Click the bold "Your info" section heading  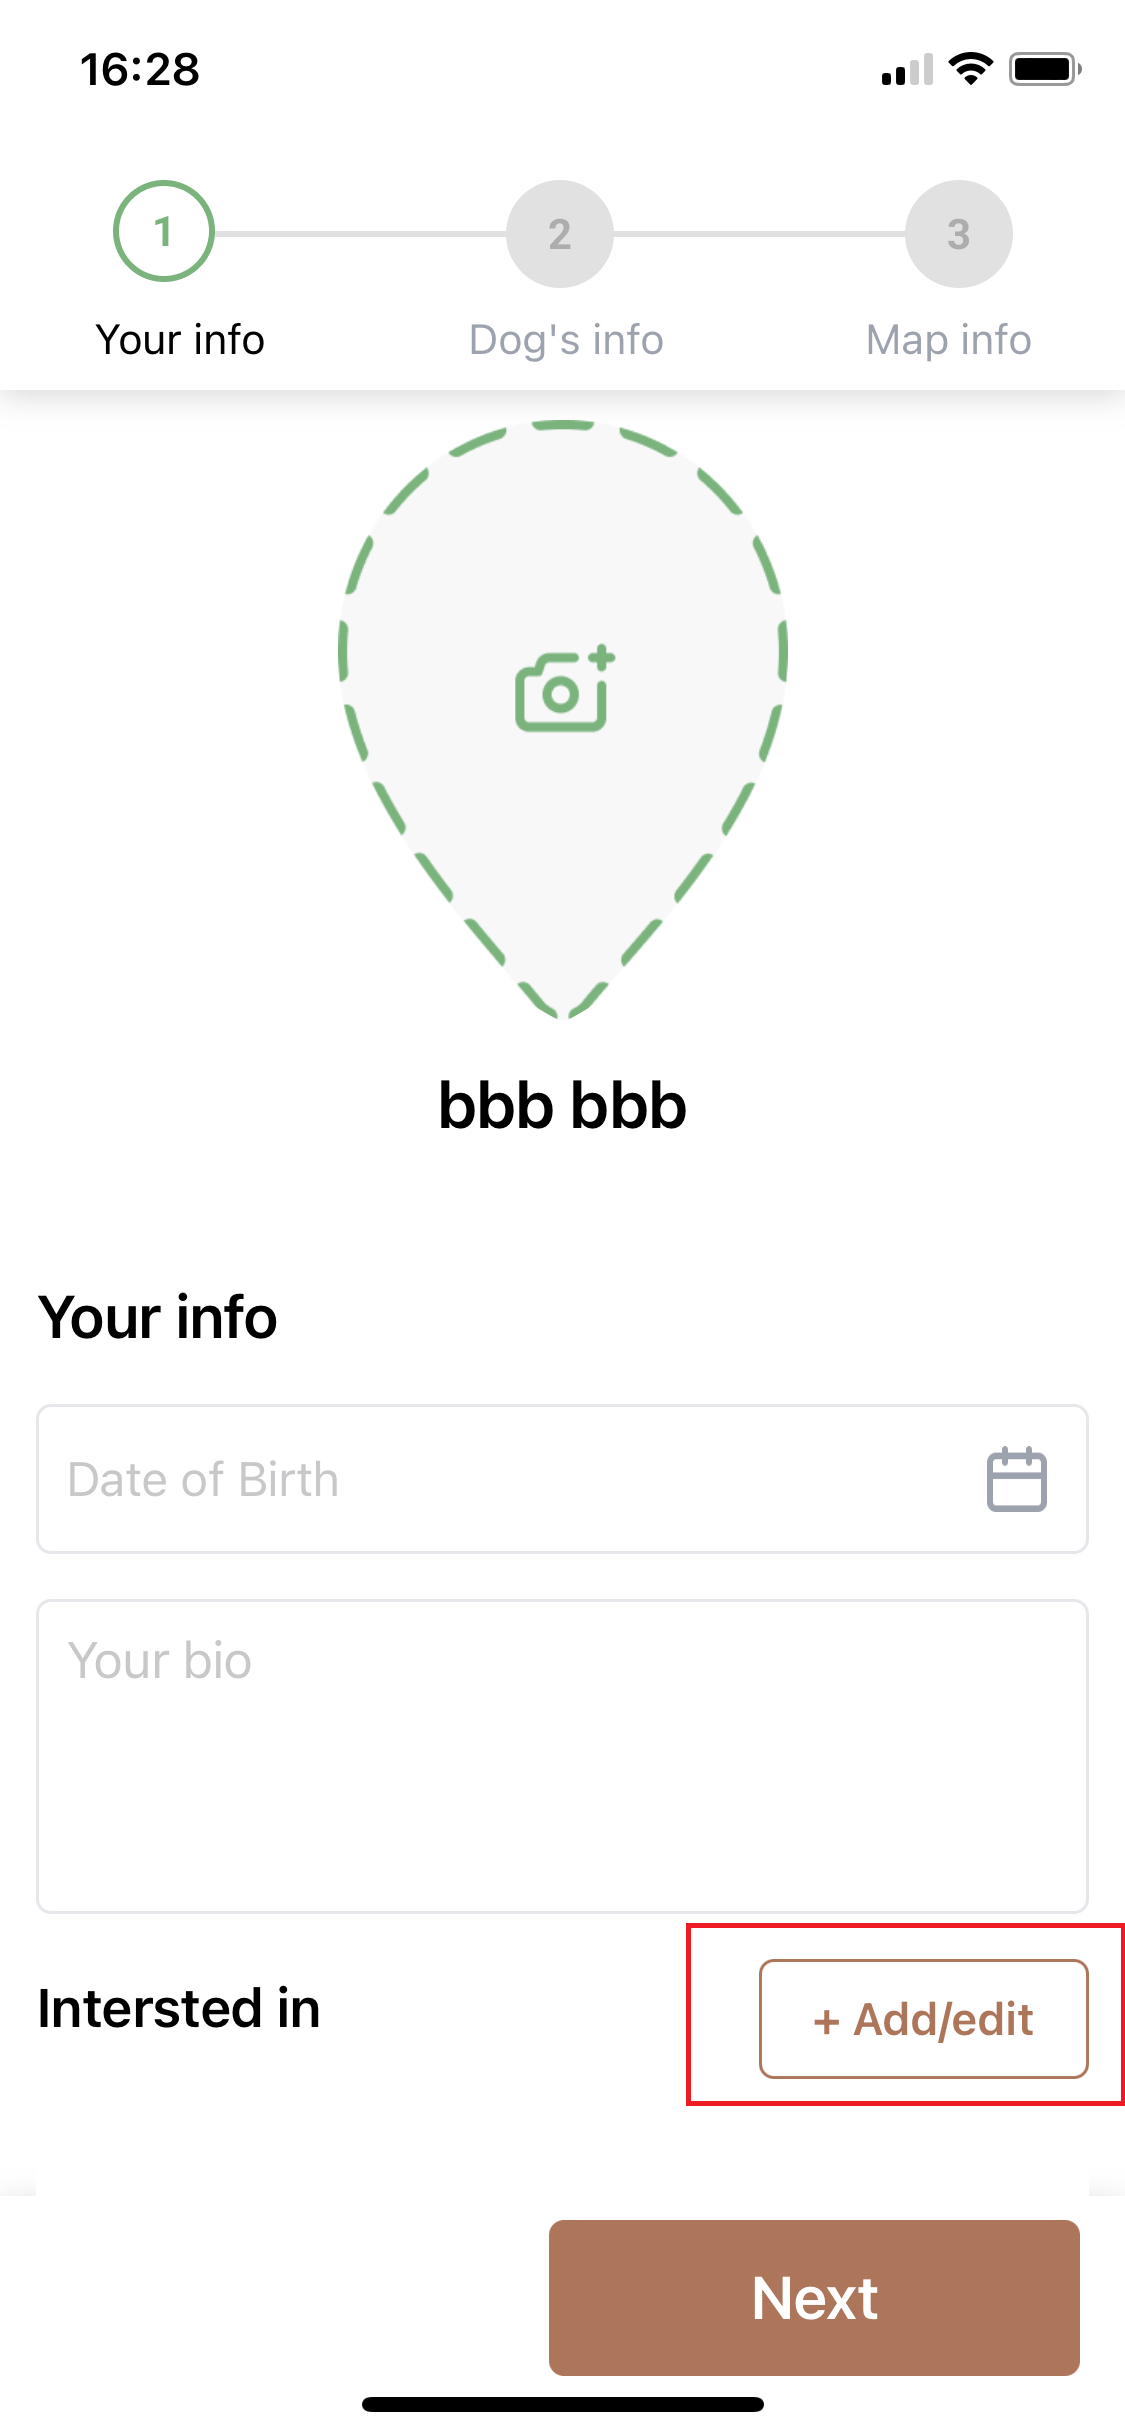pos(158,1317)
